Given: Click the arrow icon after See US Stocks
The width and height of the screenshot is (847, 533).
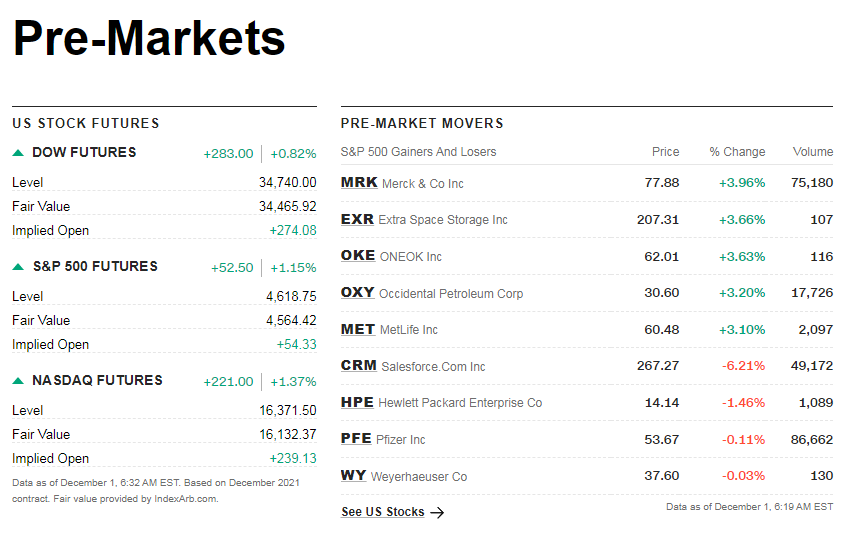Looking at the screenshot, I should tap(437, 513).
